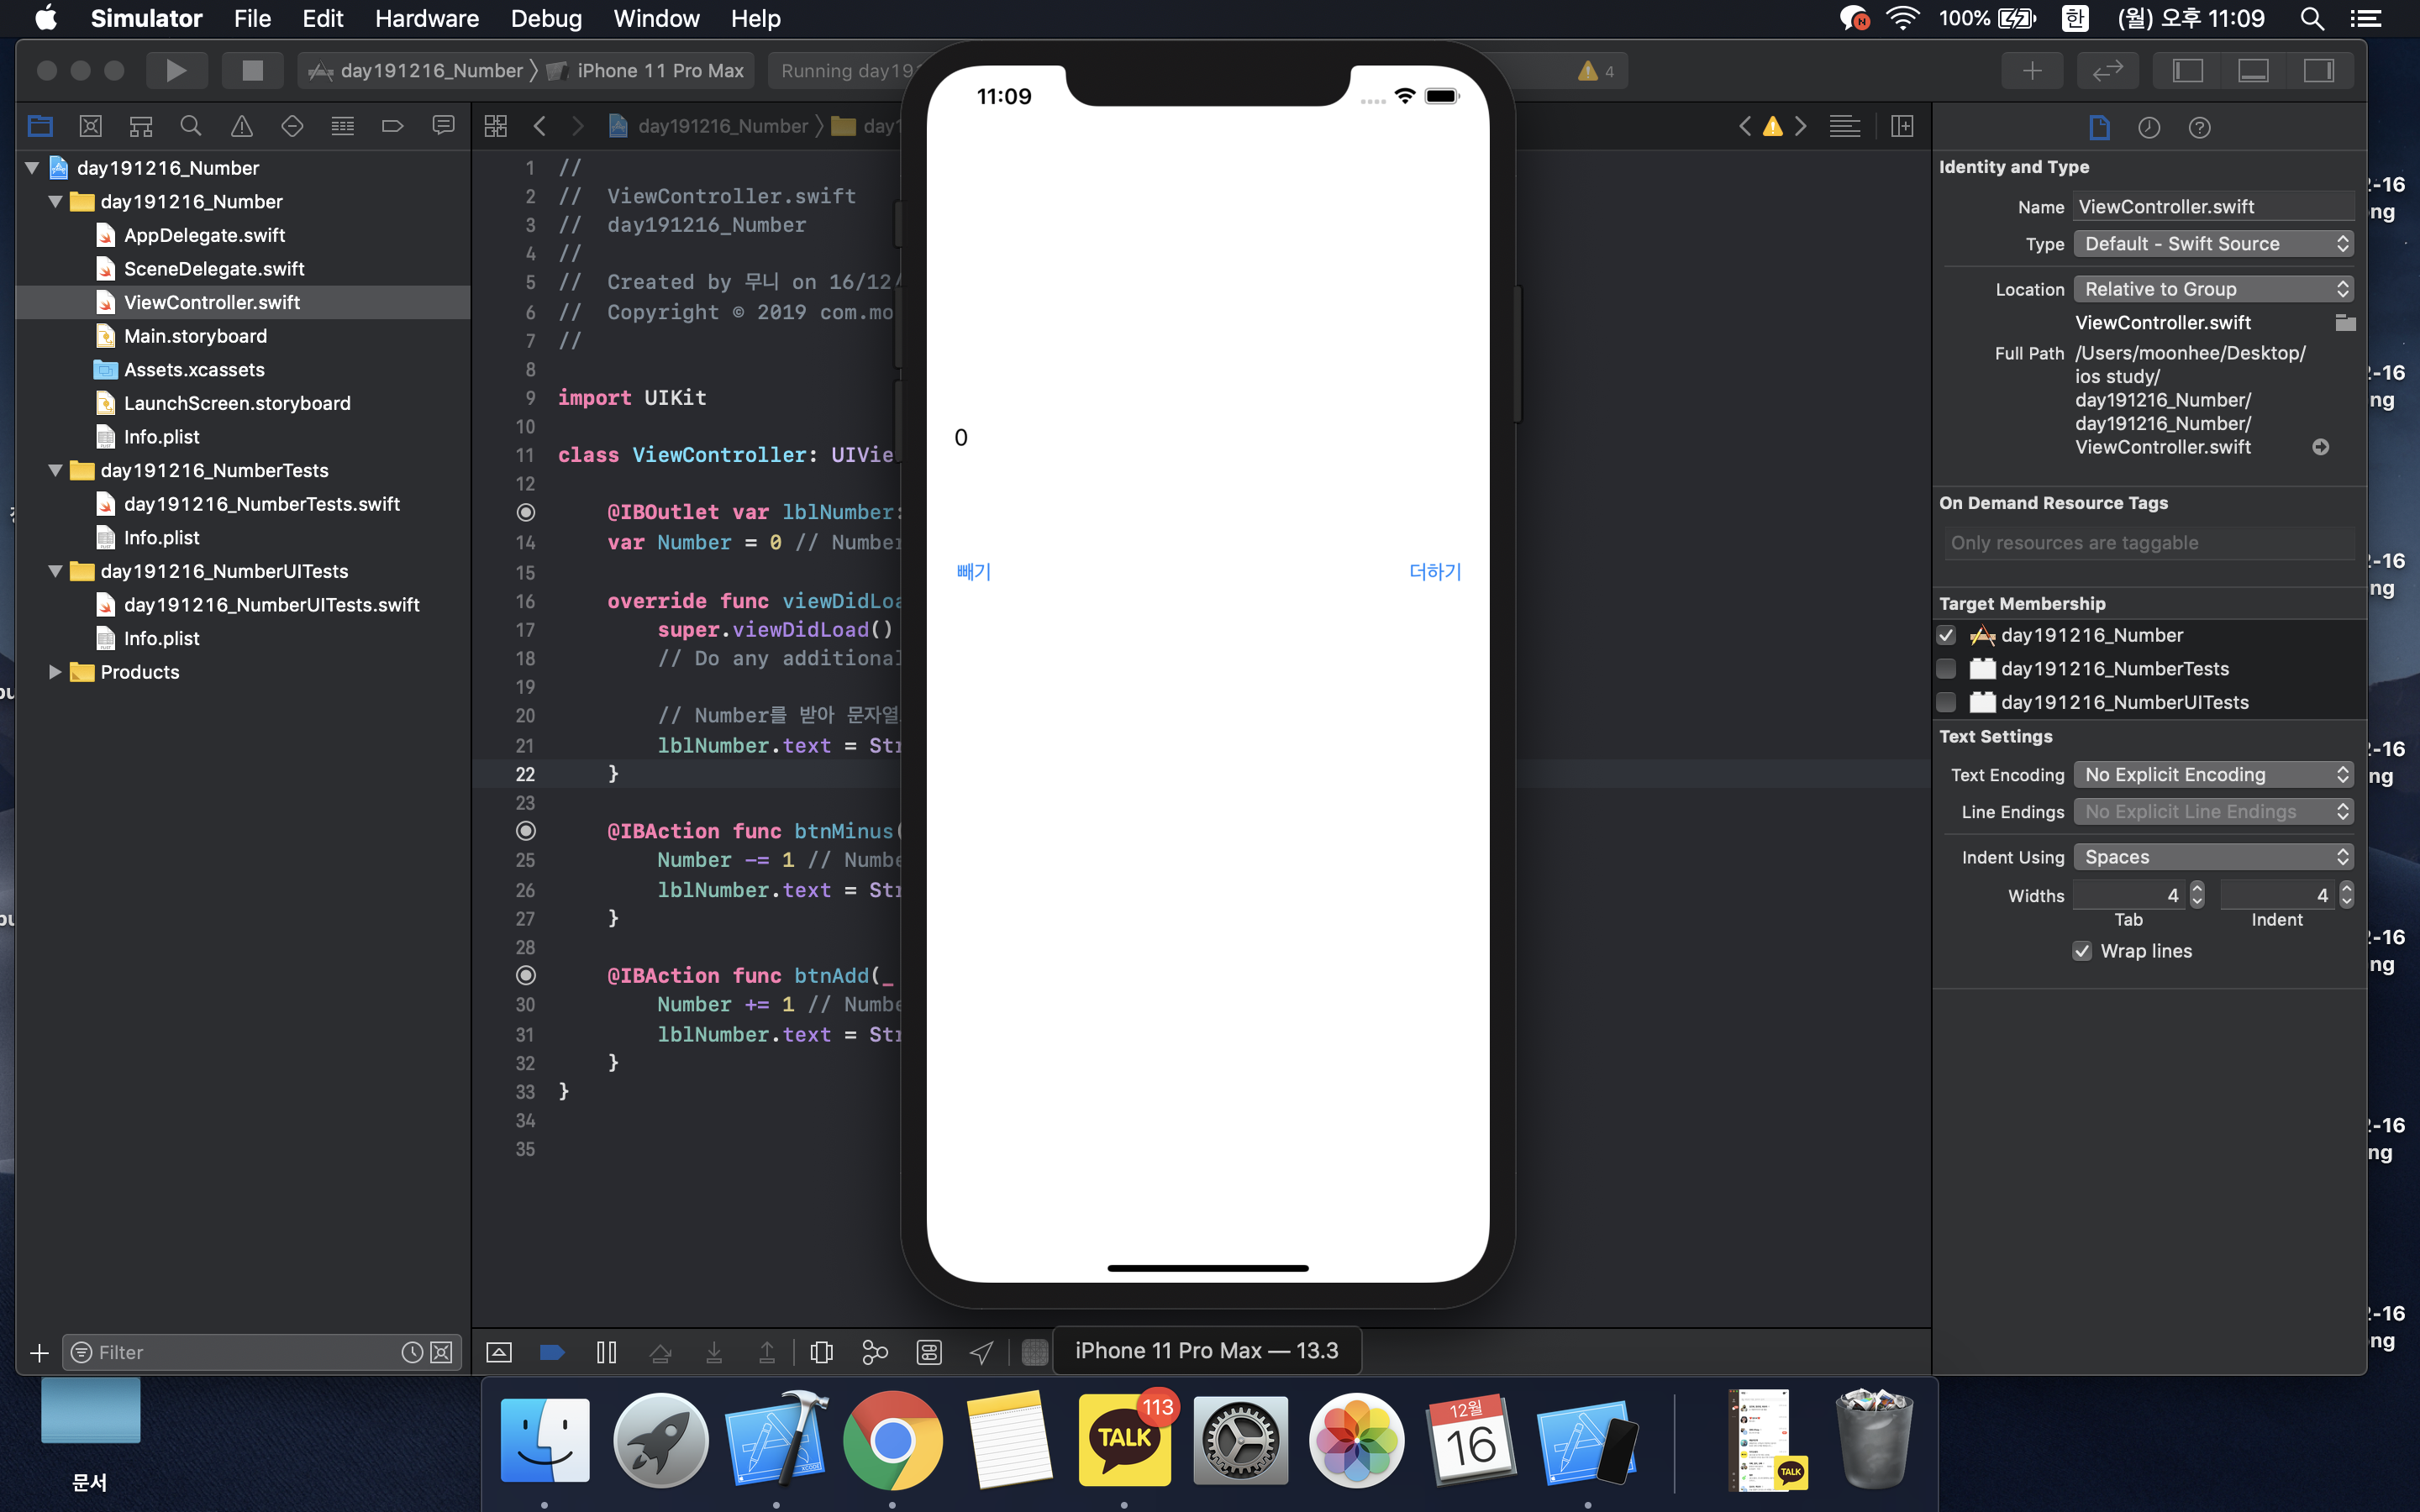2420x1512 pixels.
Task: Enable day191216_NumberUITests target membership checkbox
Action: (1946, 702)
